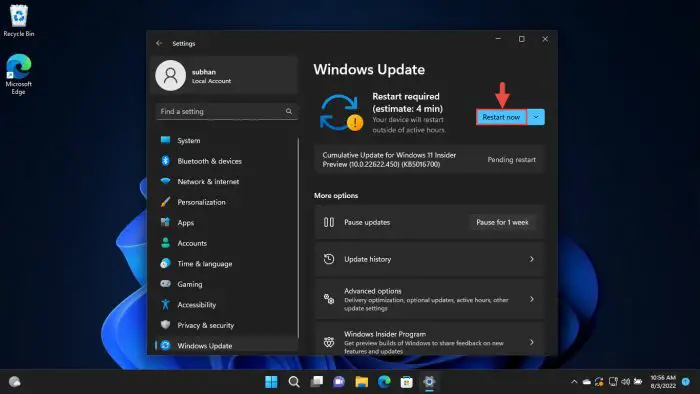Click the Network wifi icon in sidebar
This screenshot has width=700, height=394.
click(x=165, y=181)
